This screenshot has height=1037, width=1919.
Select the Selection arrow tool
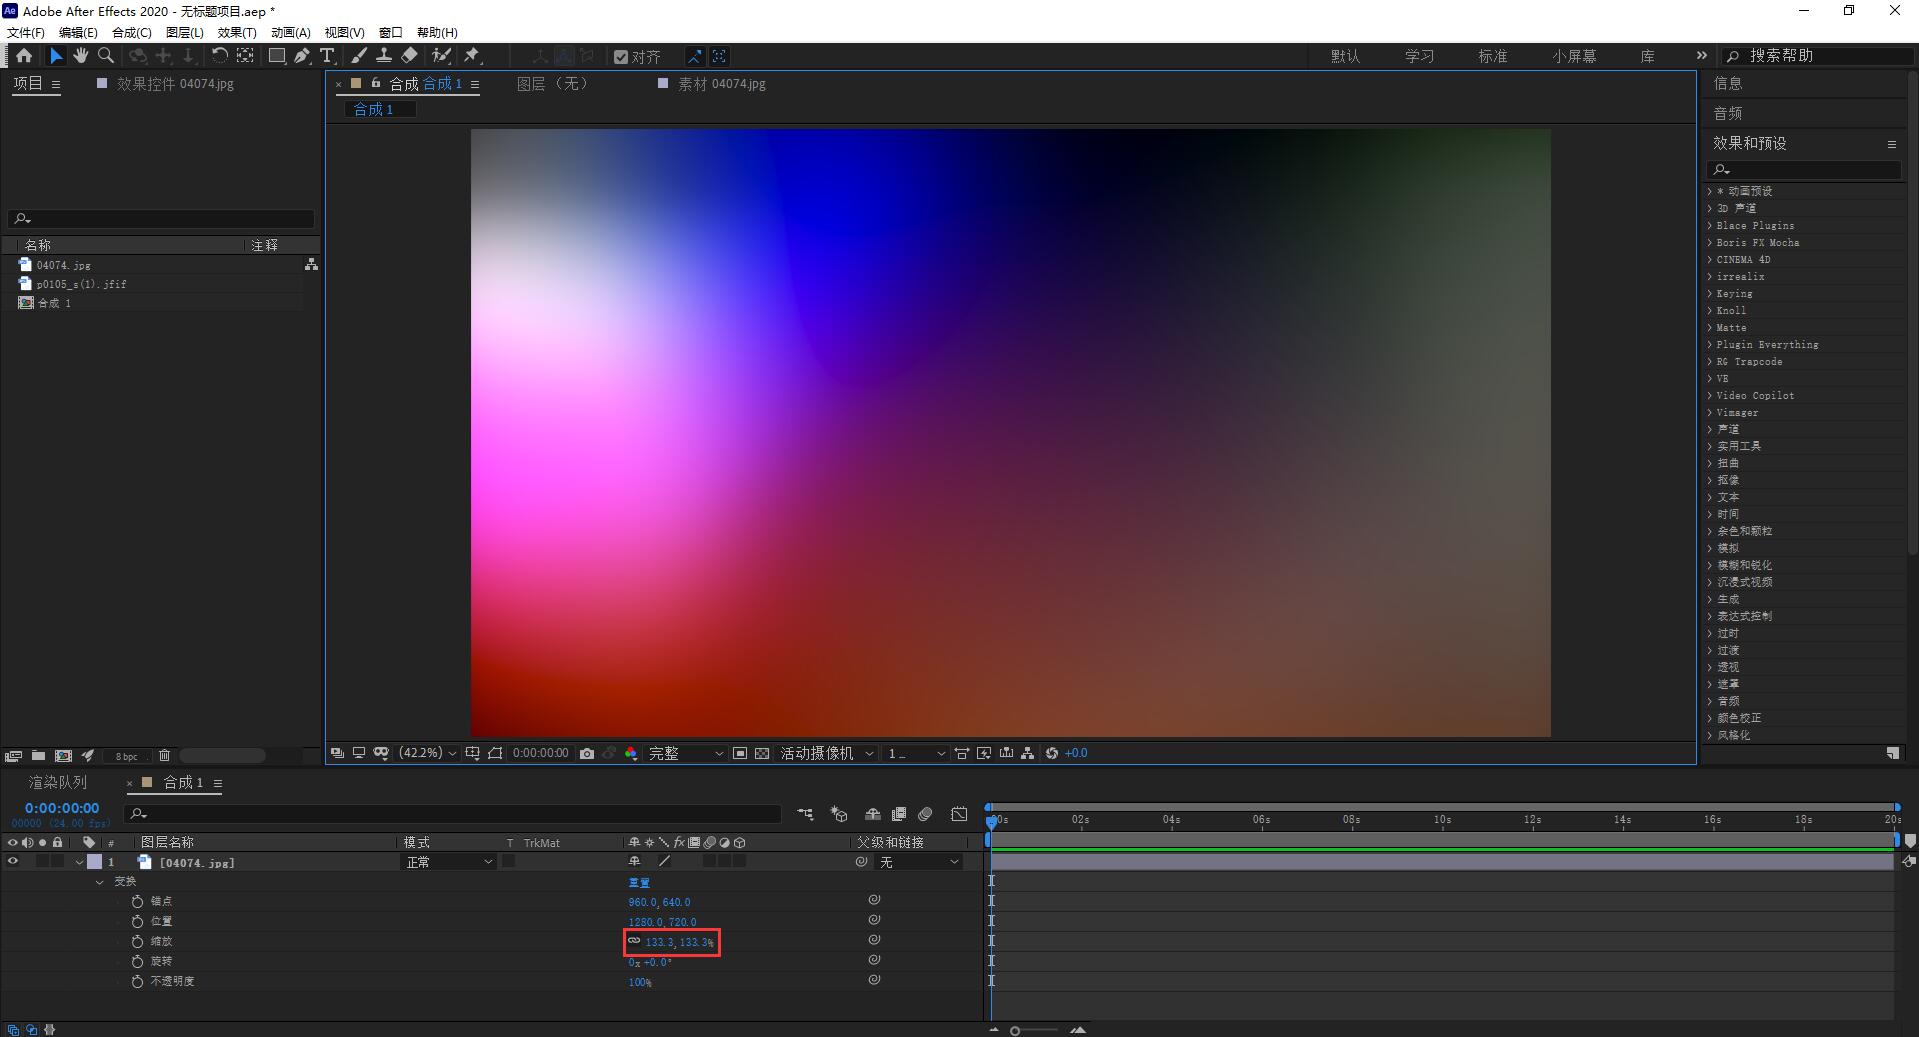click(56, 56)
